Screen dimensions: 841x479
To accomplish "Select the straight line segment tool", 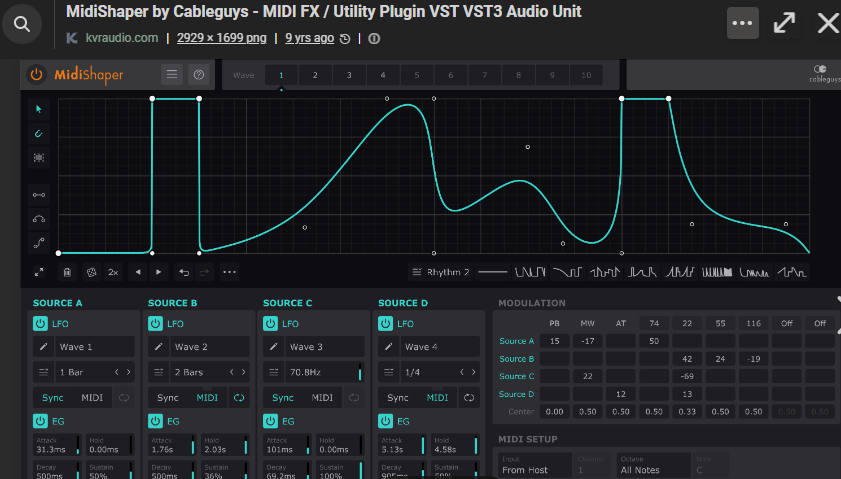I will coord(39,195).
